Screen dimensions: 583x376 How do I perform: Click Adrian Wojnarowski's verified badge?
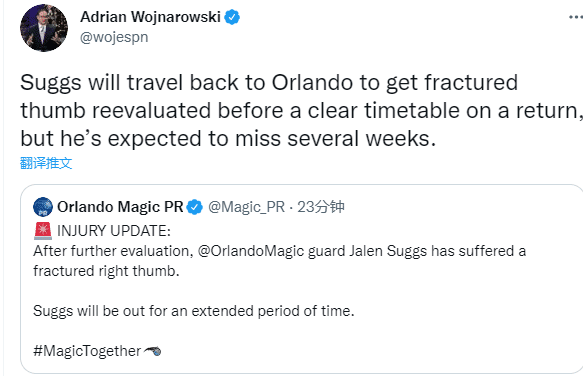pyautogui.click(x=232, y=17)
